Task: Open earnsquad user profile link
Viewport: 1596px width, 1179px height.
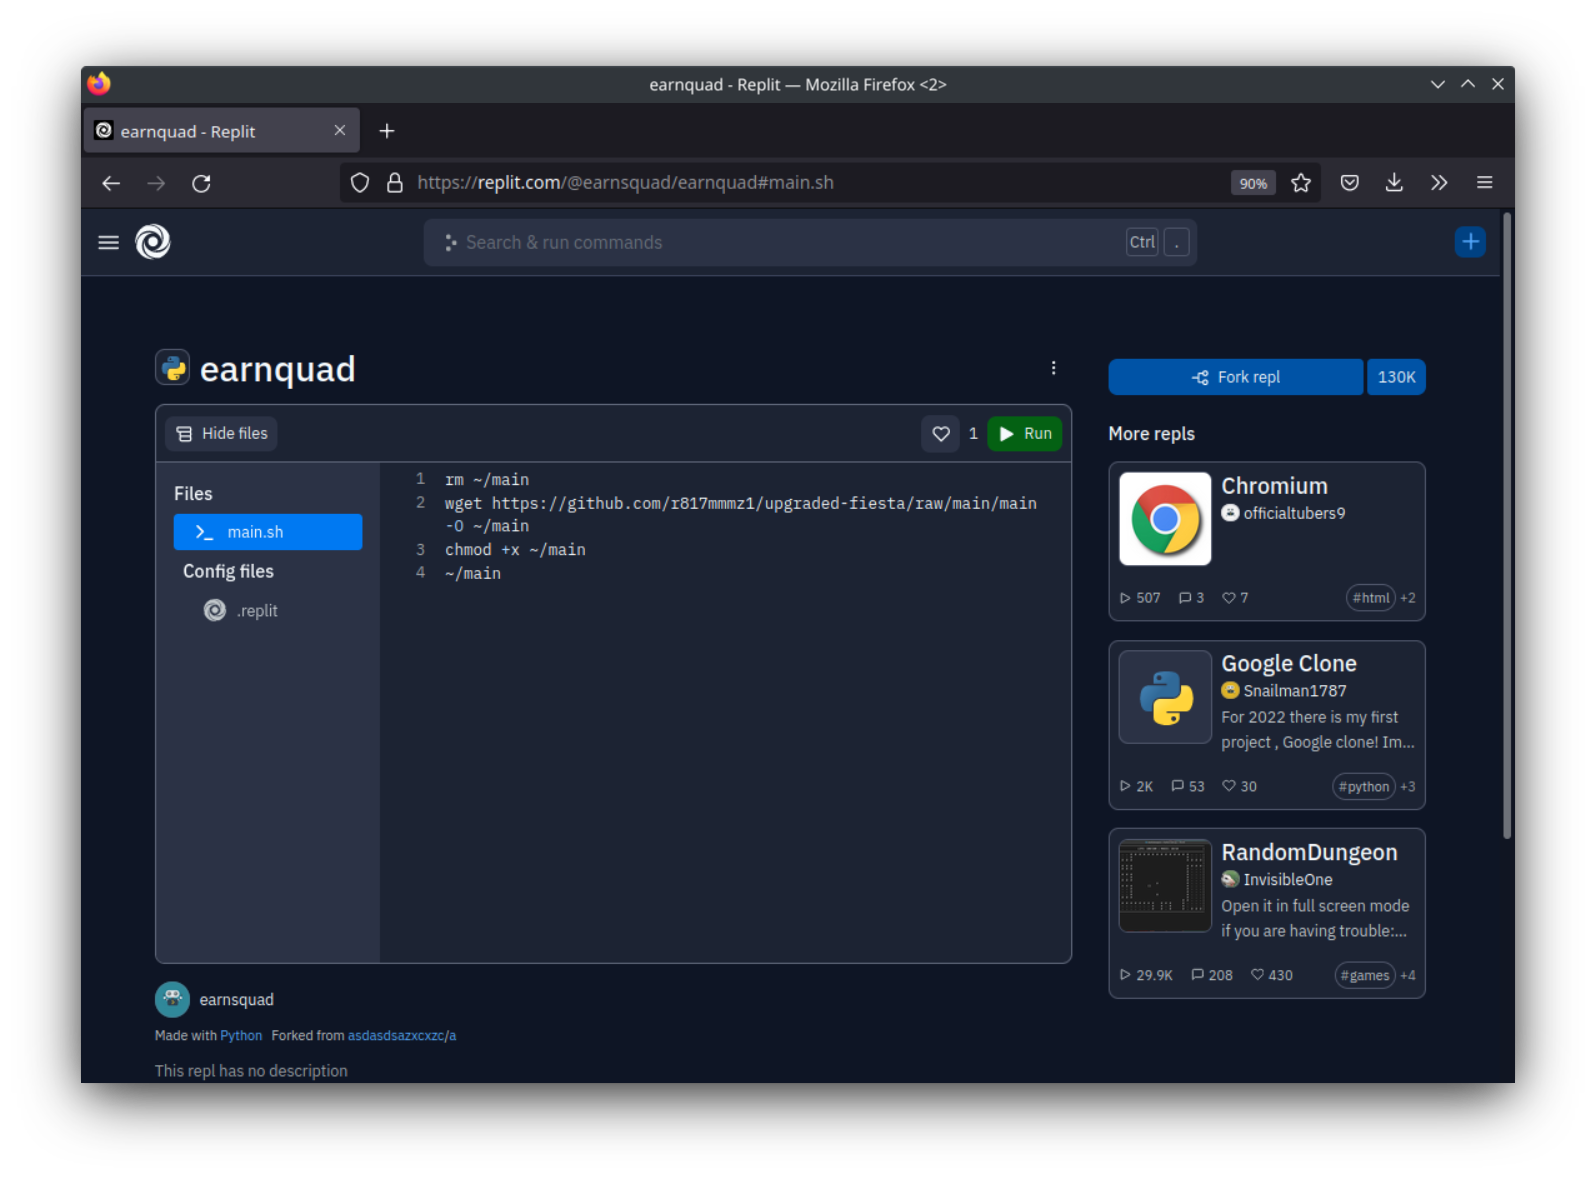Action: click(x=236, y=1000)
